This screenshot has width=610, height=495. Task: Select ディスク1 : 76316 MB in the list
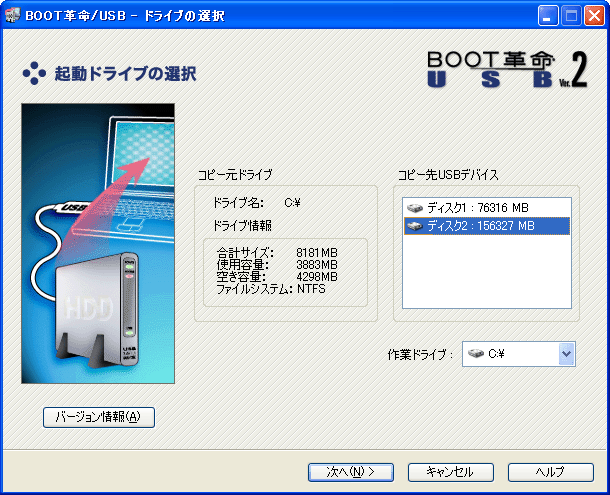coord(487,208)
